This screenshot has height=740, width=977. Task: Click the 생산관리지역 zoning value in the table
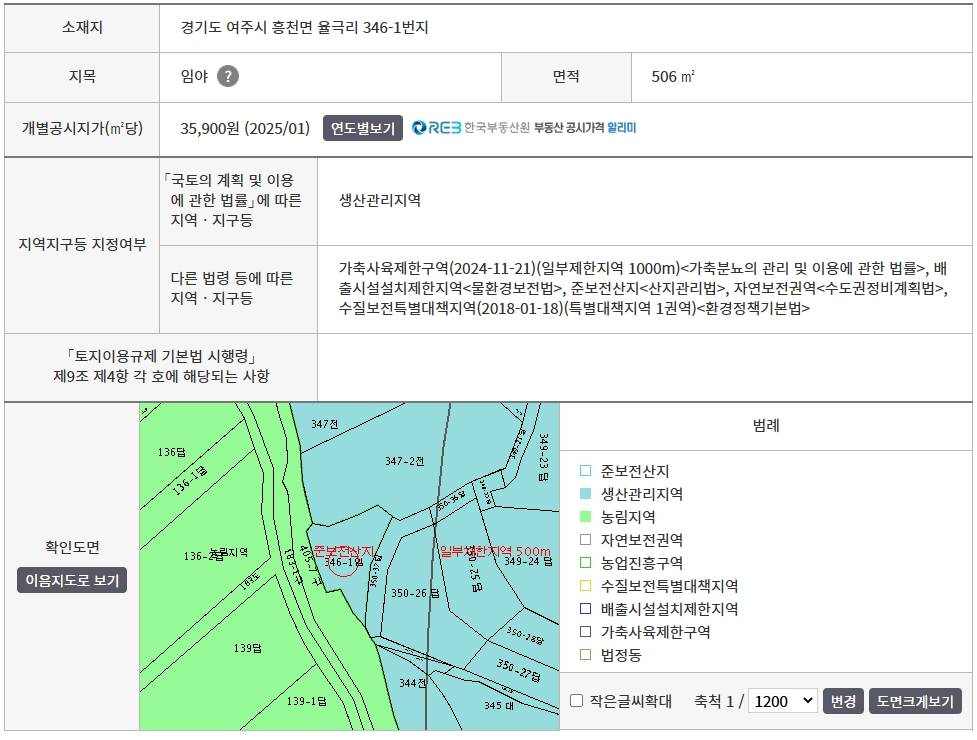click(x=379, y=201)
